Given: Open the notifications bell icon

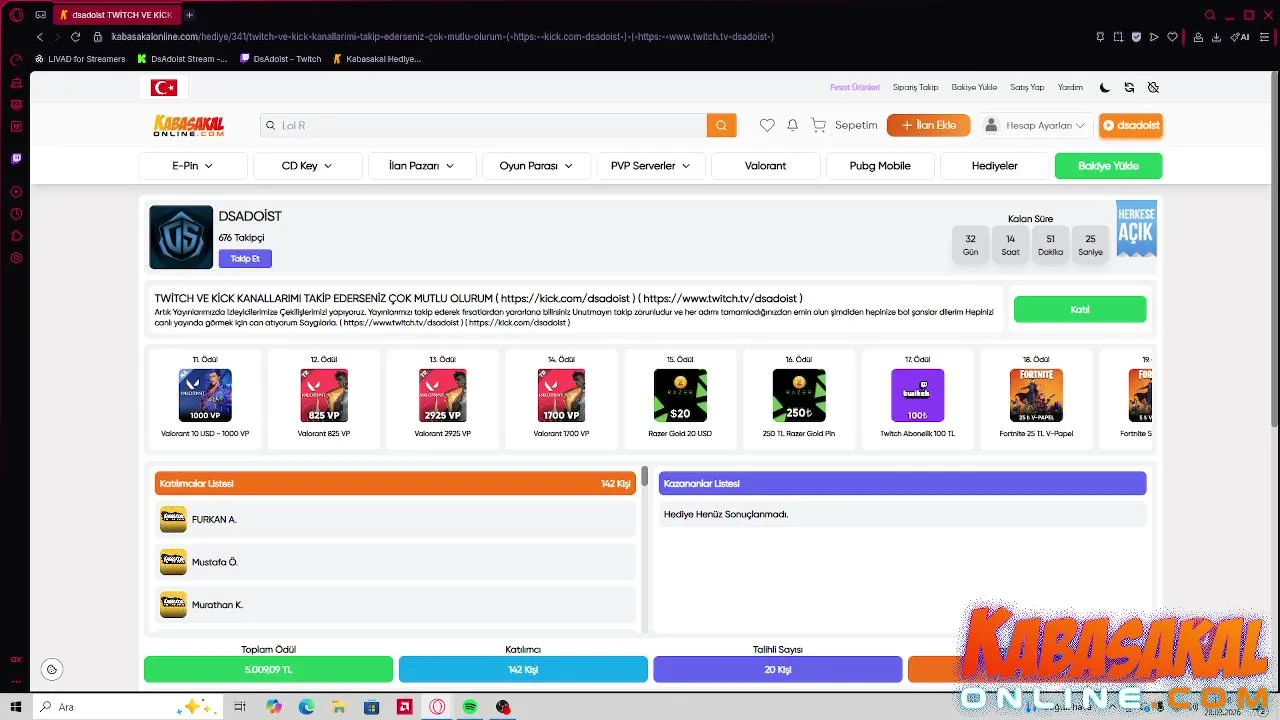Looking at the screenshot, I should pyautogui.click(x=792, y=125).
